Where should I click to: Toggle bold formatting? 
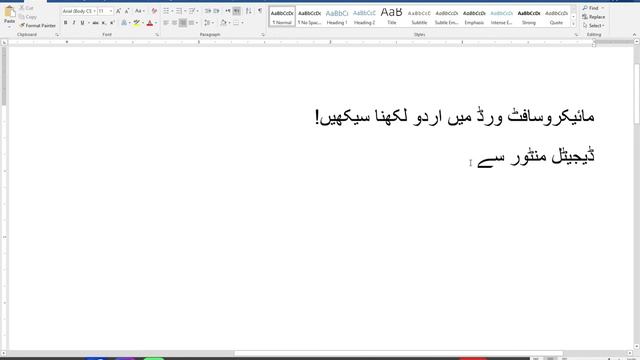point(65,23)
